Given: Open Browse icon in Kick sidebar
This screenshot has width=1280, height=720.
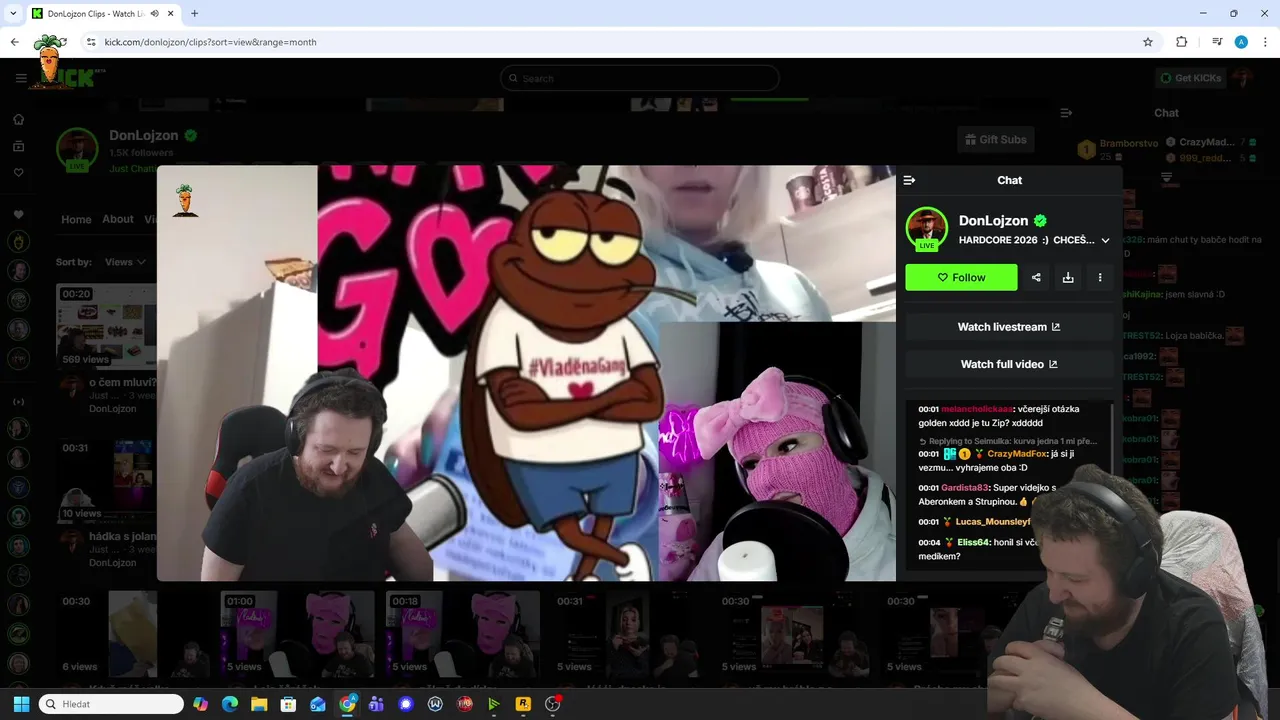Looking at the screenshot, I should click(18, 146).
